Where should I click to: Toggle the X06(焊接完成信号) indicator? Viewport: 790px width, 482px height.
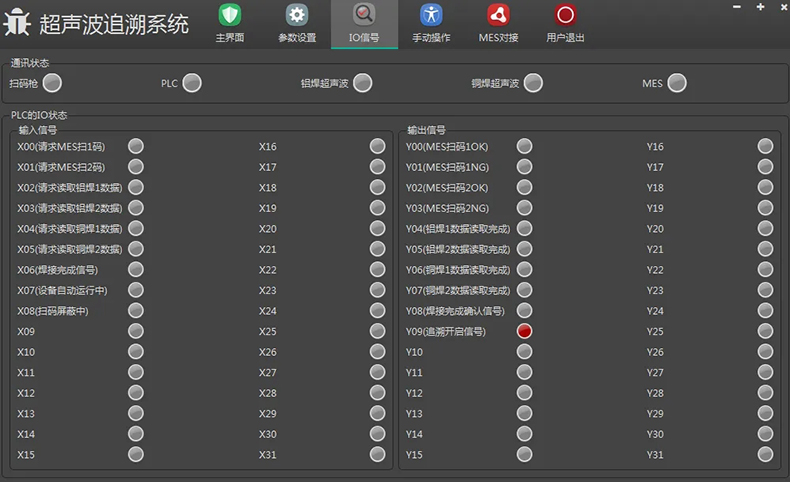pos(136,270)
